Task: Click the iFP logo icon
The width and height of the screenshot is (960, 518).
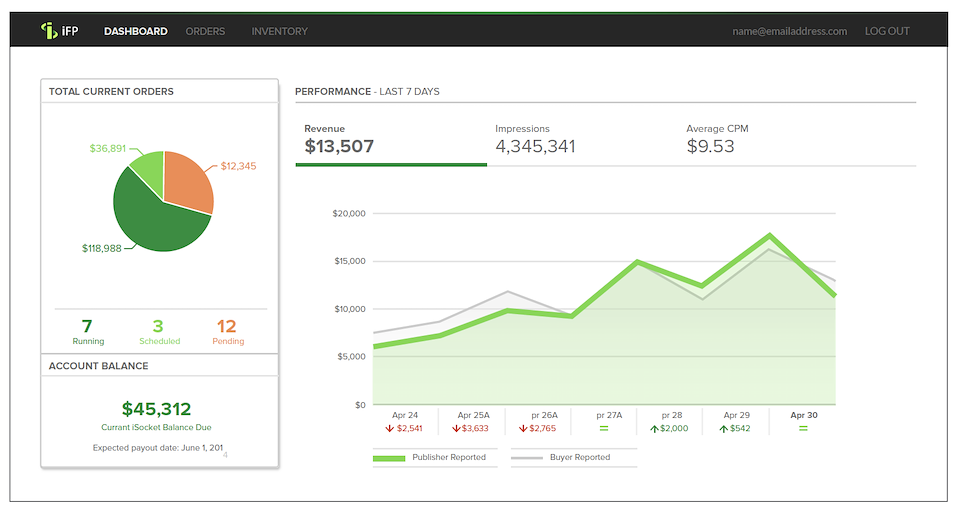Action: pos(48,31)
